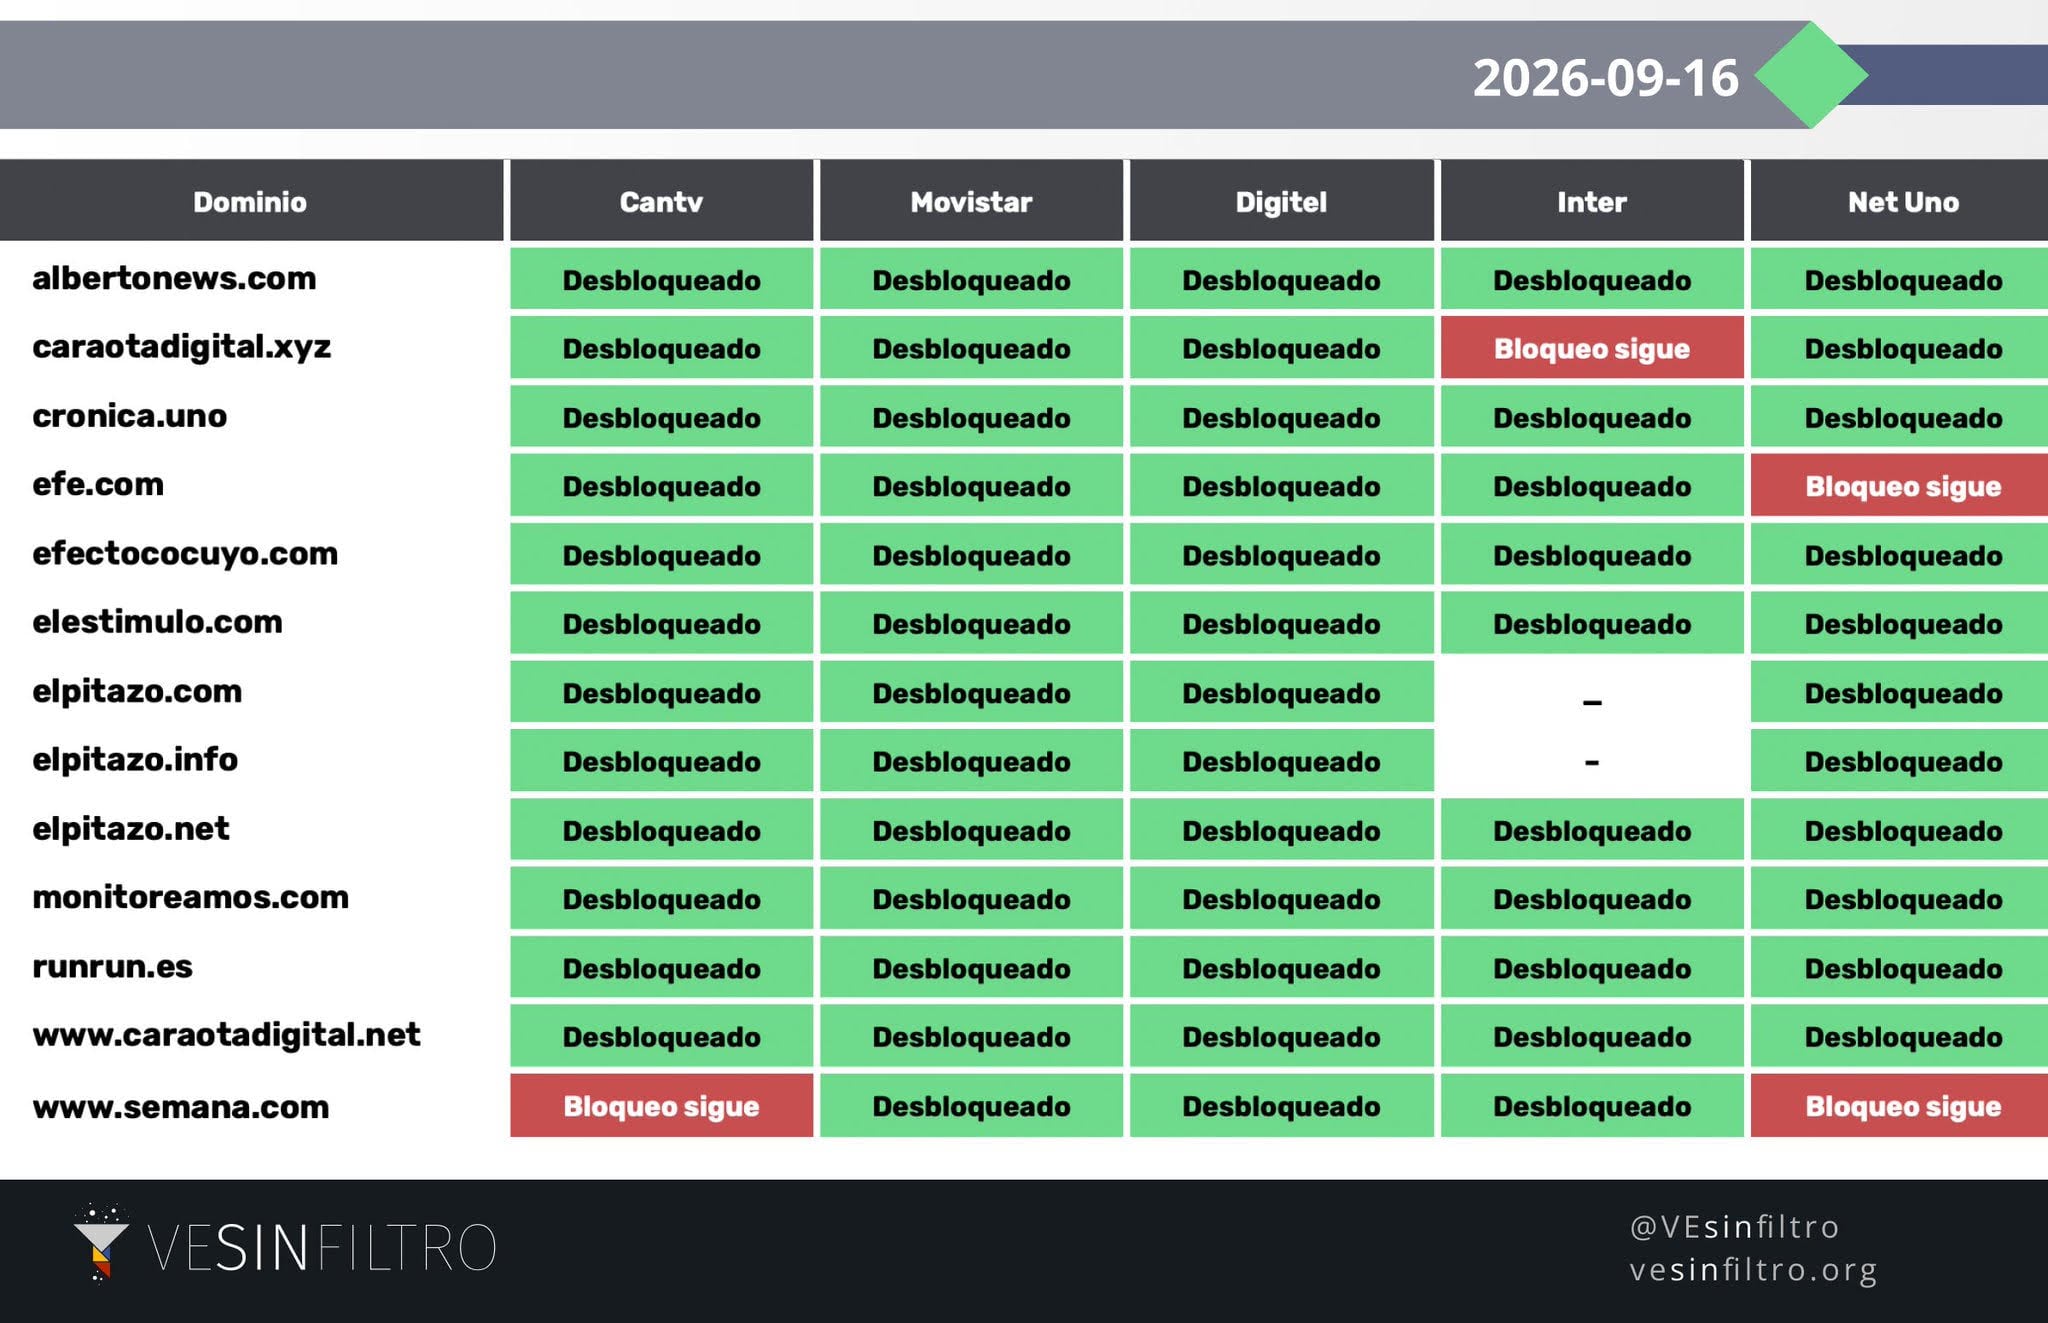The image size is (2048, 1323).
Task: Click the VESINFILTRO wordmark text in the footer
Action: pos(322,1247)
